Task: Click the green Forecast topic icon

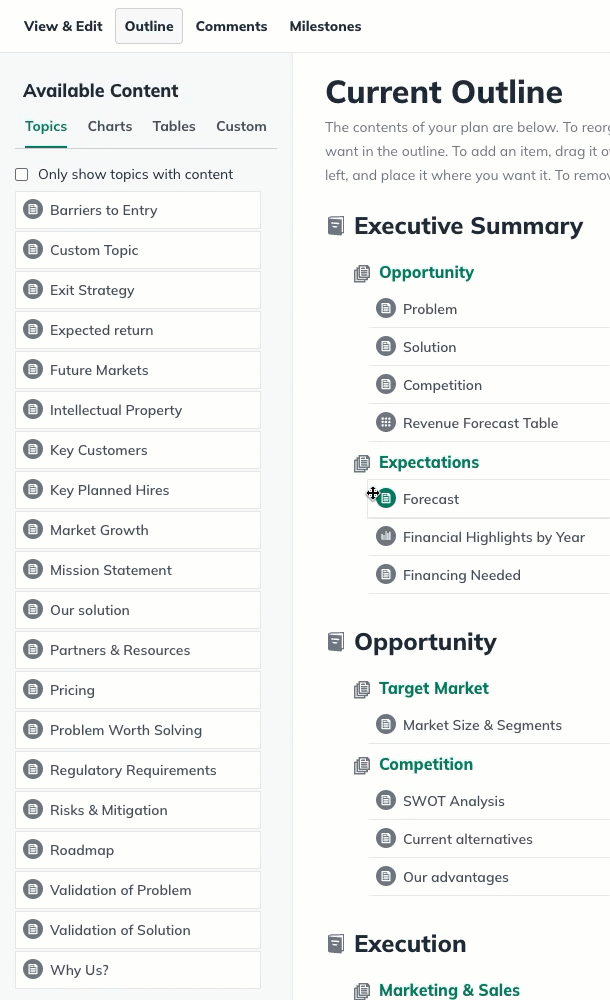Action: (386, 498)
